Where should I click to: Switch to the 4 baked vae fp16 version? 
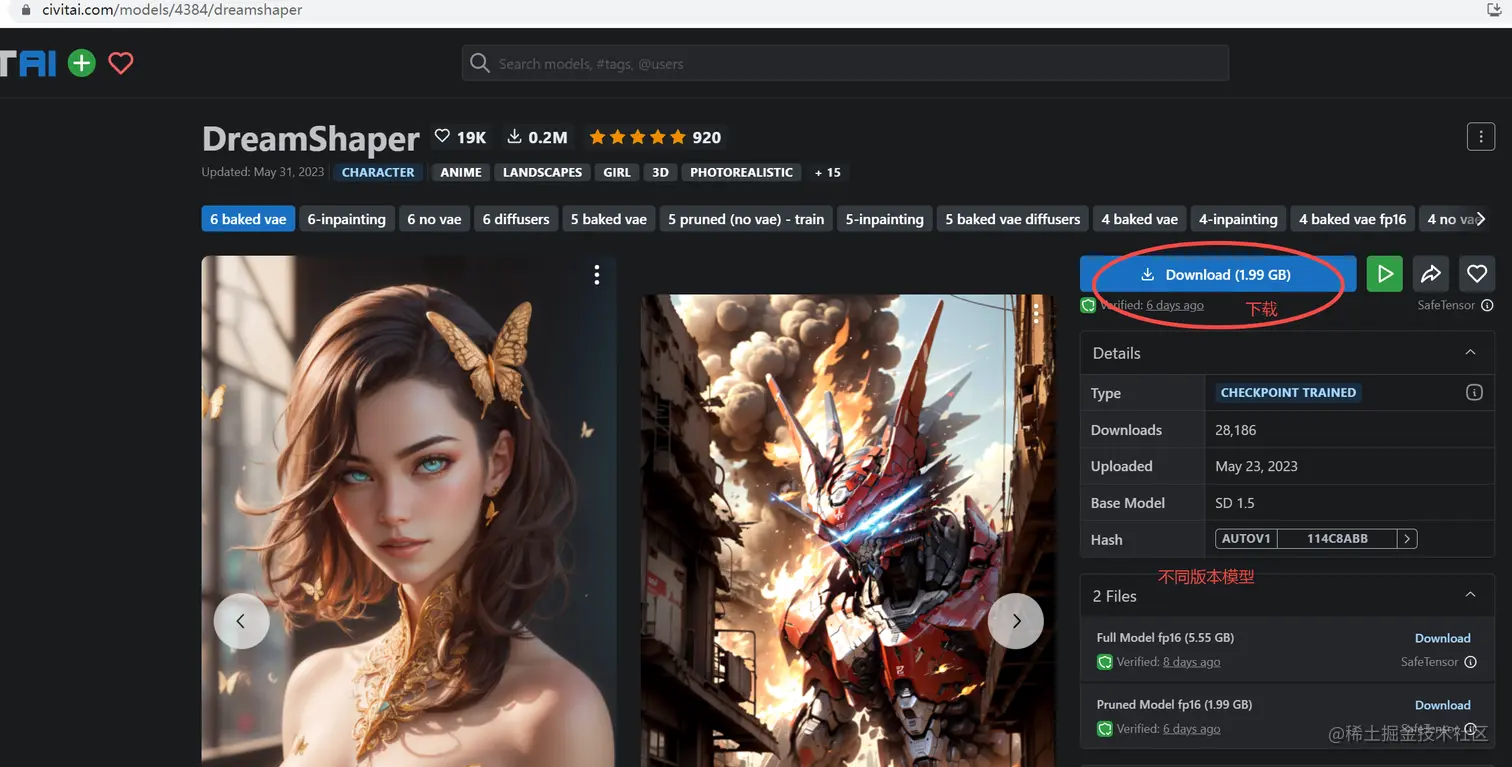point(1353,219)
